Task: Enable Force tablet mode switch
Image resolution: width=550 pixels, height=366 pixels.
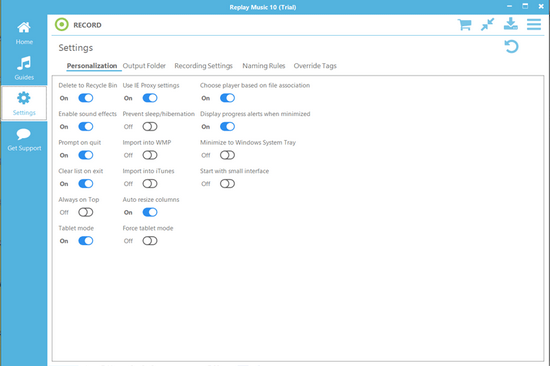Action: [150, 241]
